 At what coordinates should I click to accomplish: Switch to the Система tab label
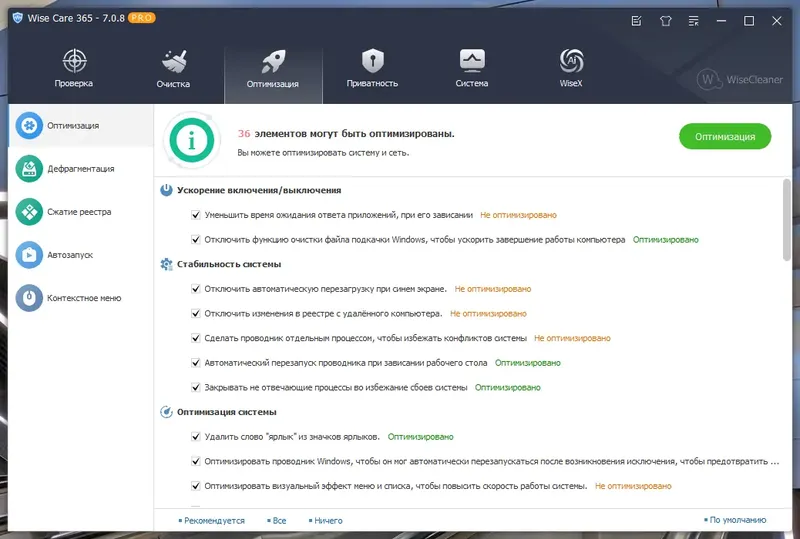[472, 83]
